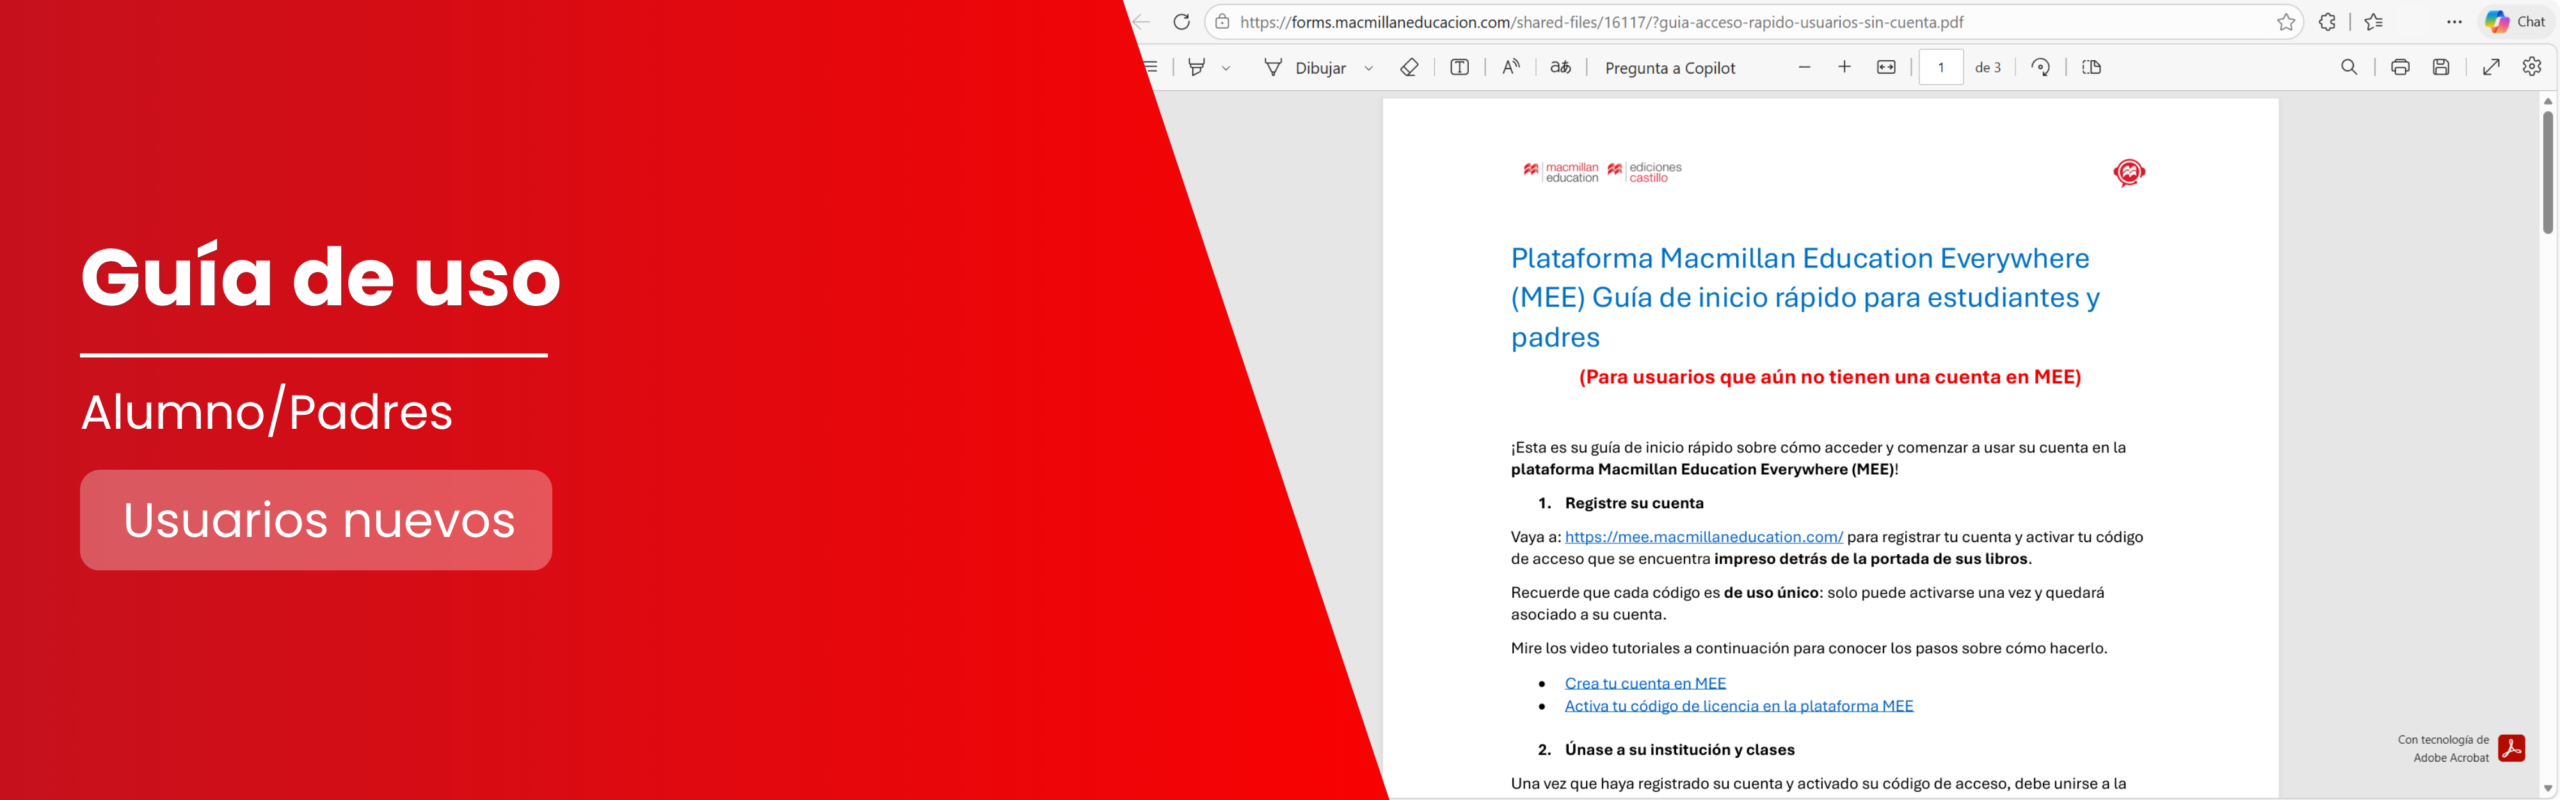
Task: Expand the highlighter options dropdown arrow
Action: point(1226,68)
